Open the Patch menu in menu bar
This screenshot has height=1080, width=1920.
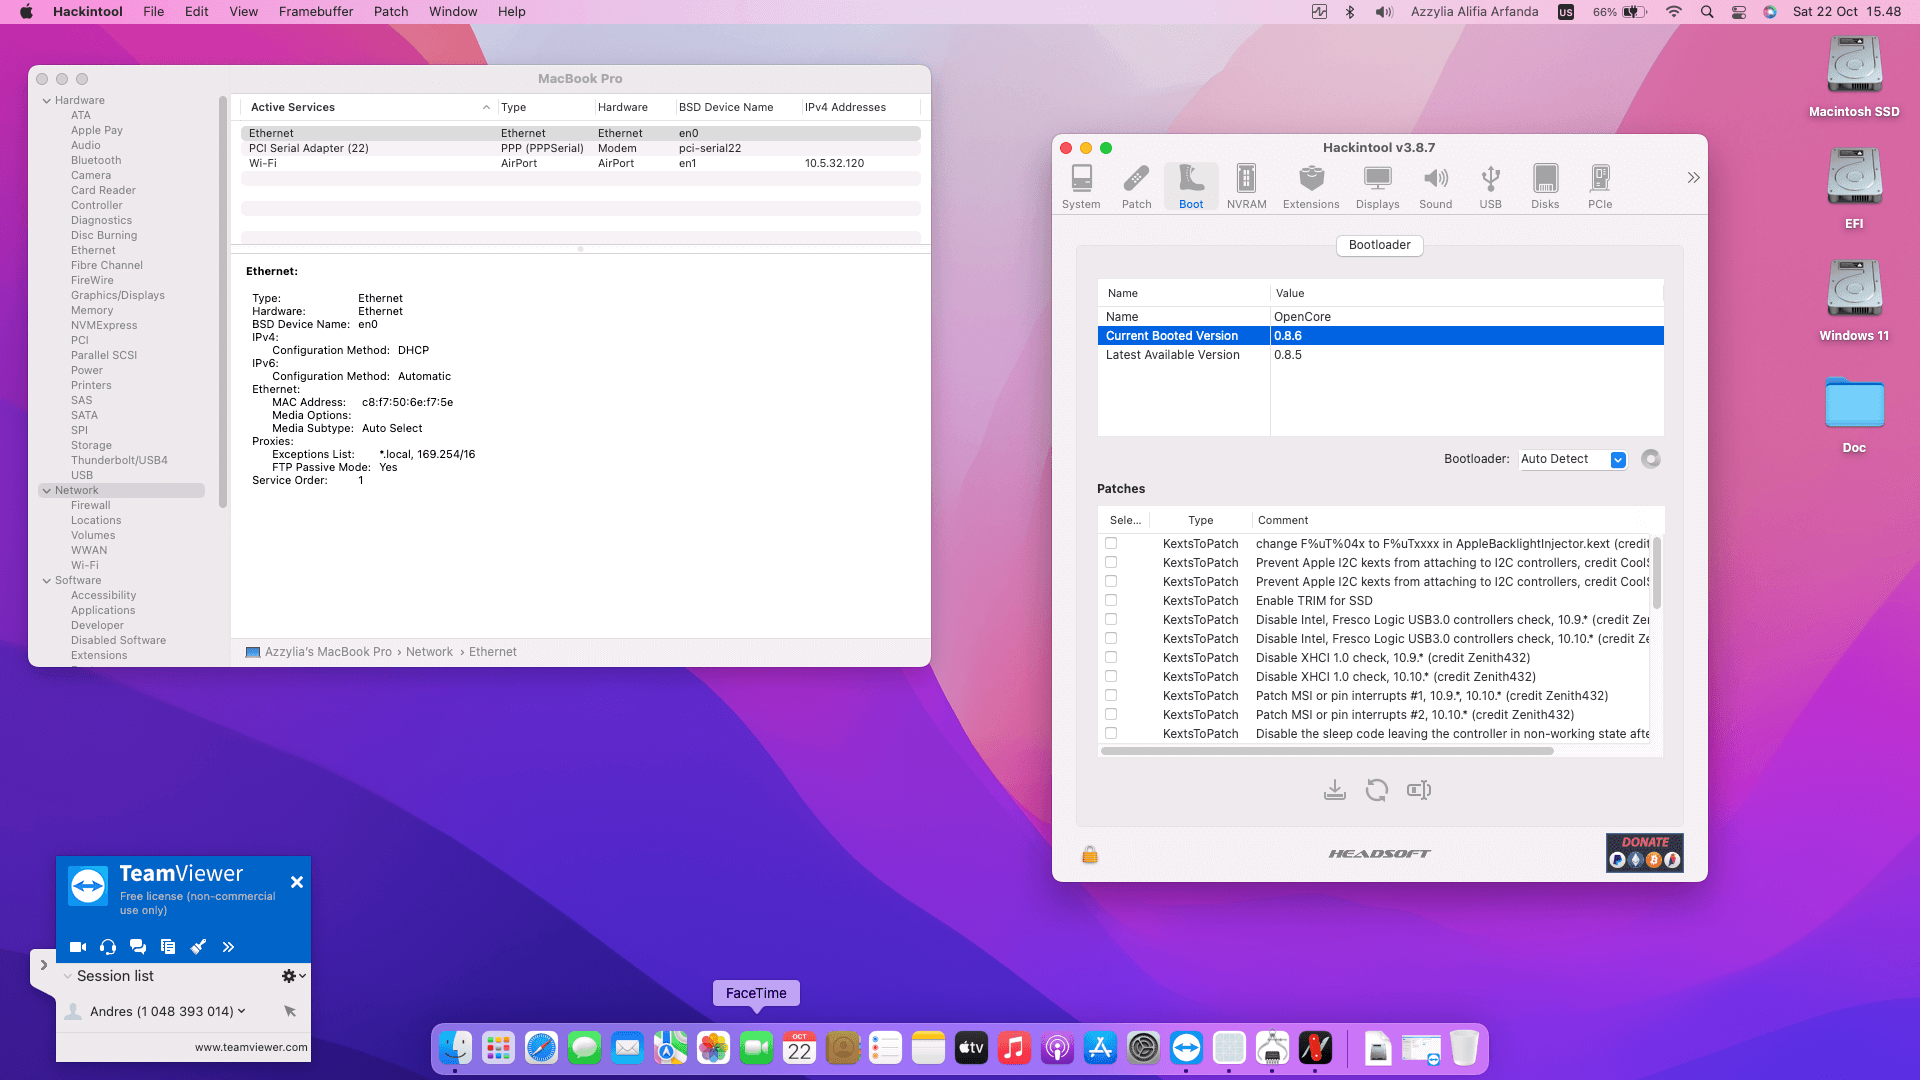click(391, 12)
